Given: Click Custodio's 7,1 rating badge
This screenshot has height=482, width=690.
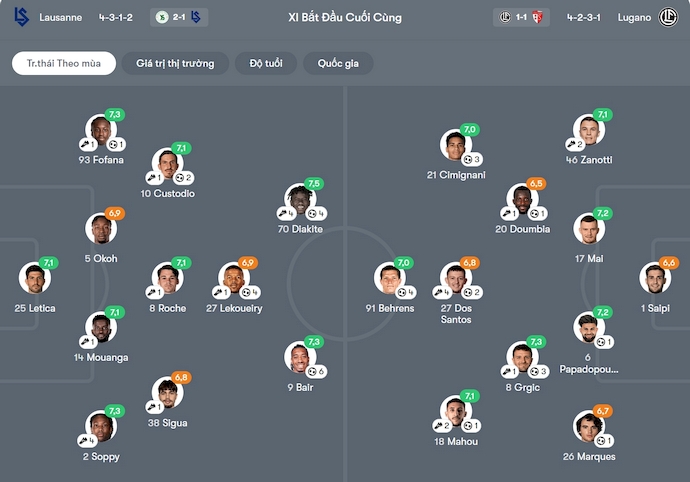Looking at the screenshot, I should point(181,148).
